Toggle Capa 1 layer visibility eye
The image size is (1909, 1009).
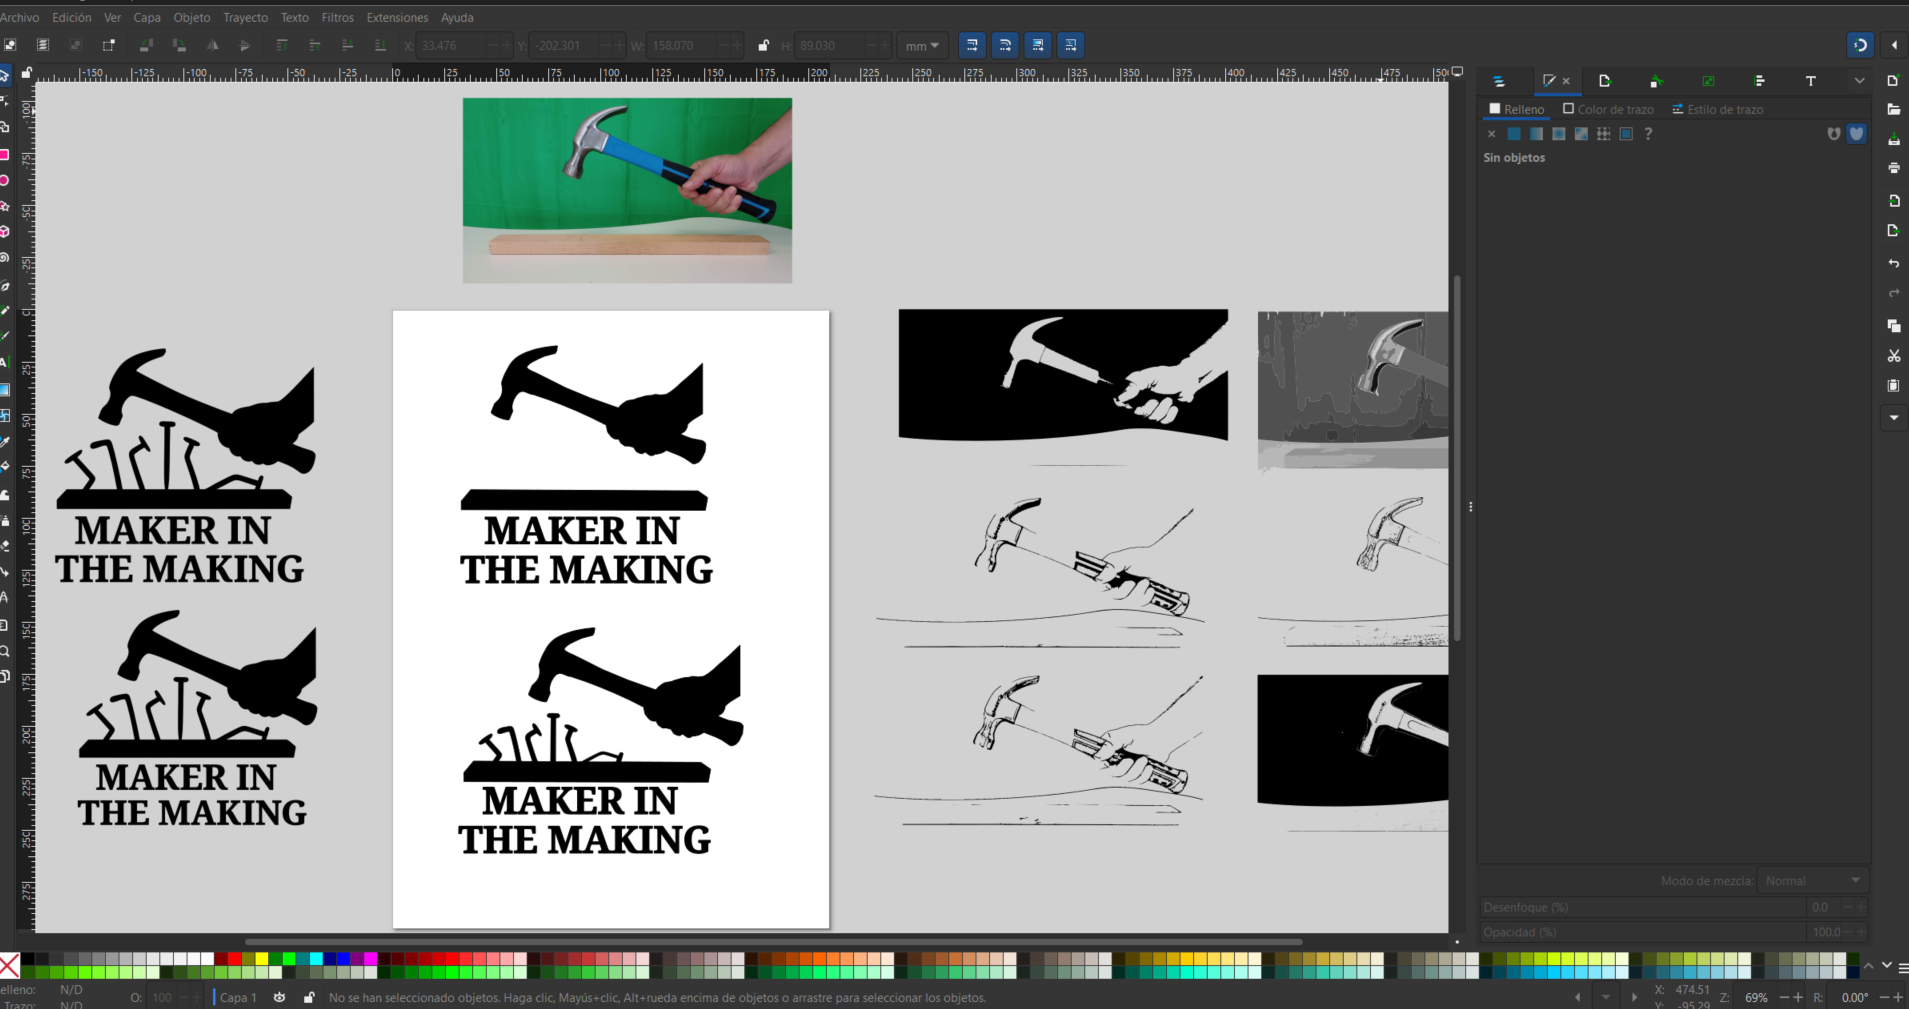[x=280, y=997]
